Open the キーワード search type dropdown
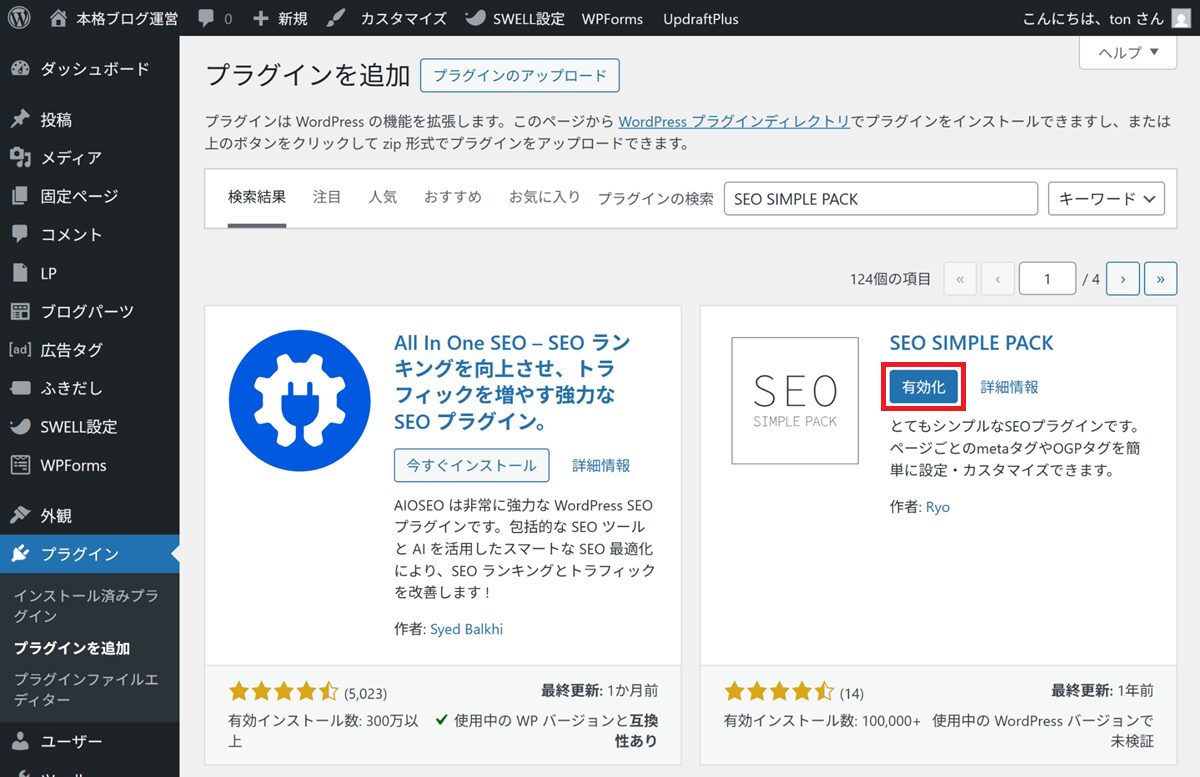 point(1106,198)
